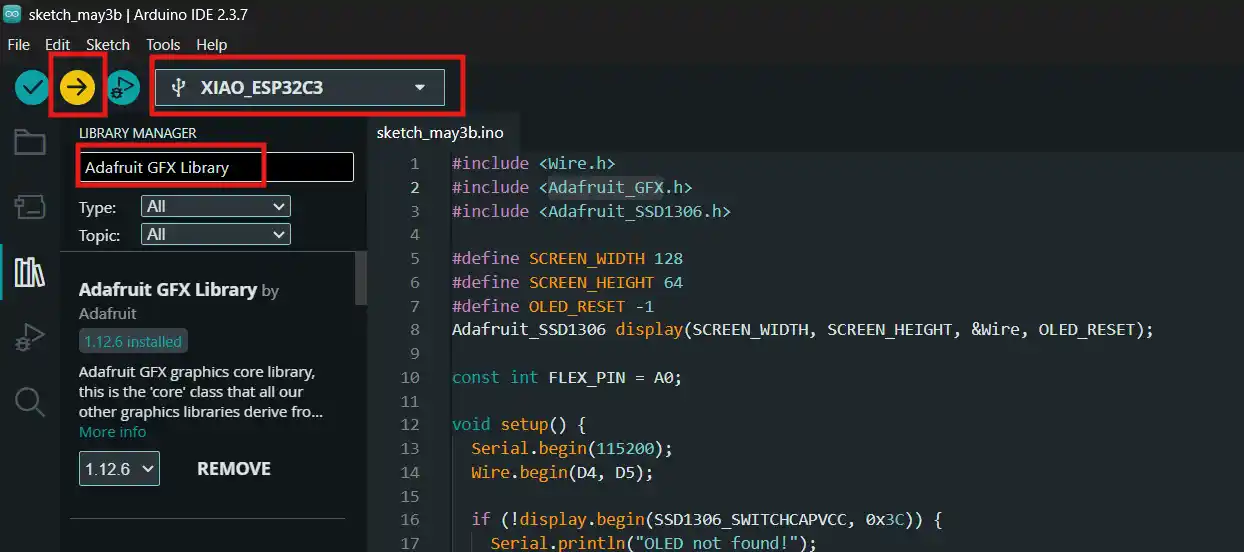Screen dimensions: 1244x552
Task: Open the Debug panel in sidebar
Action: [29, 337]
